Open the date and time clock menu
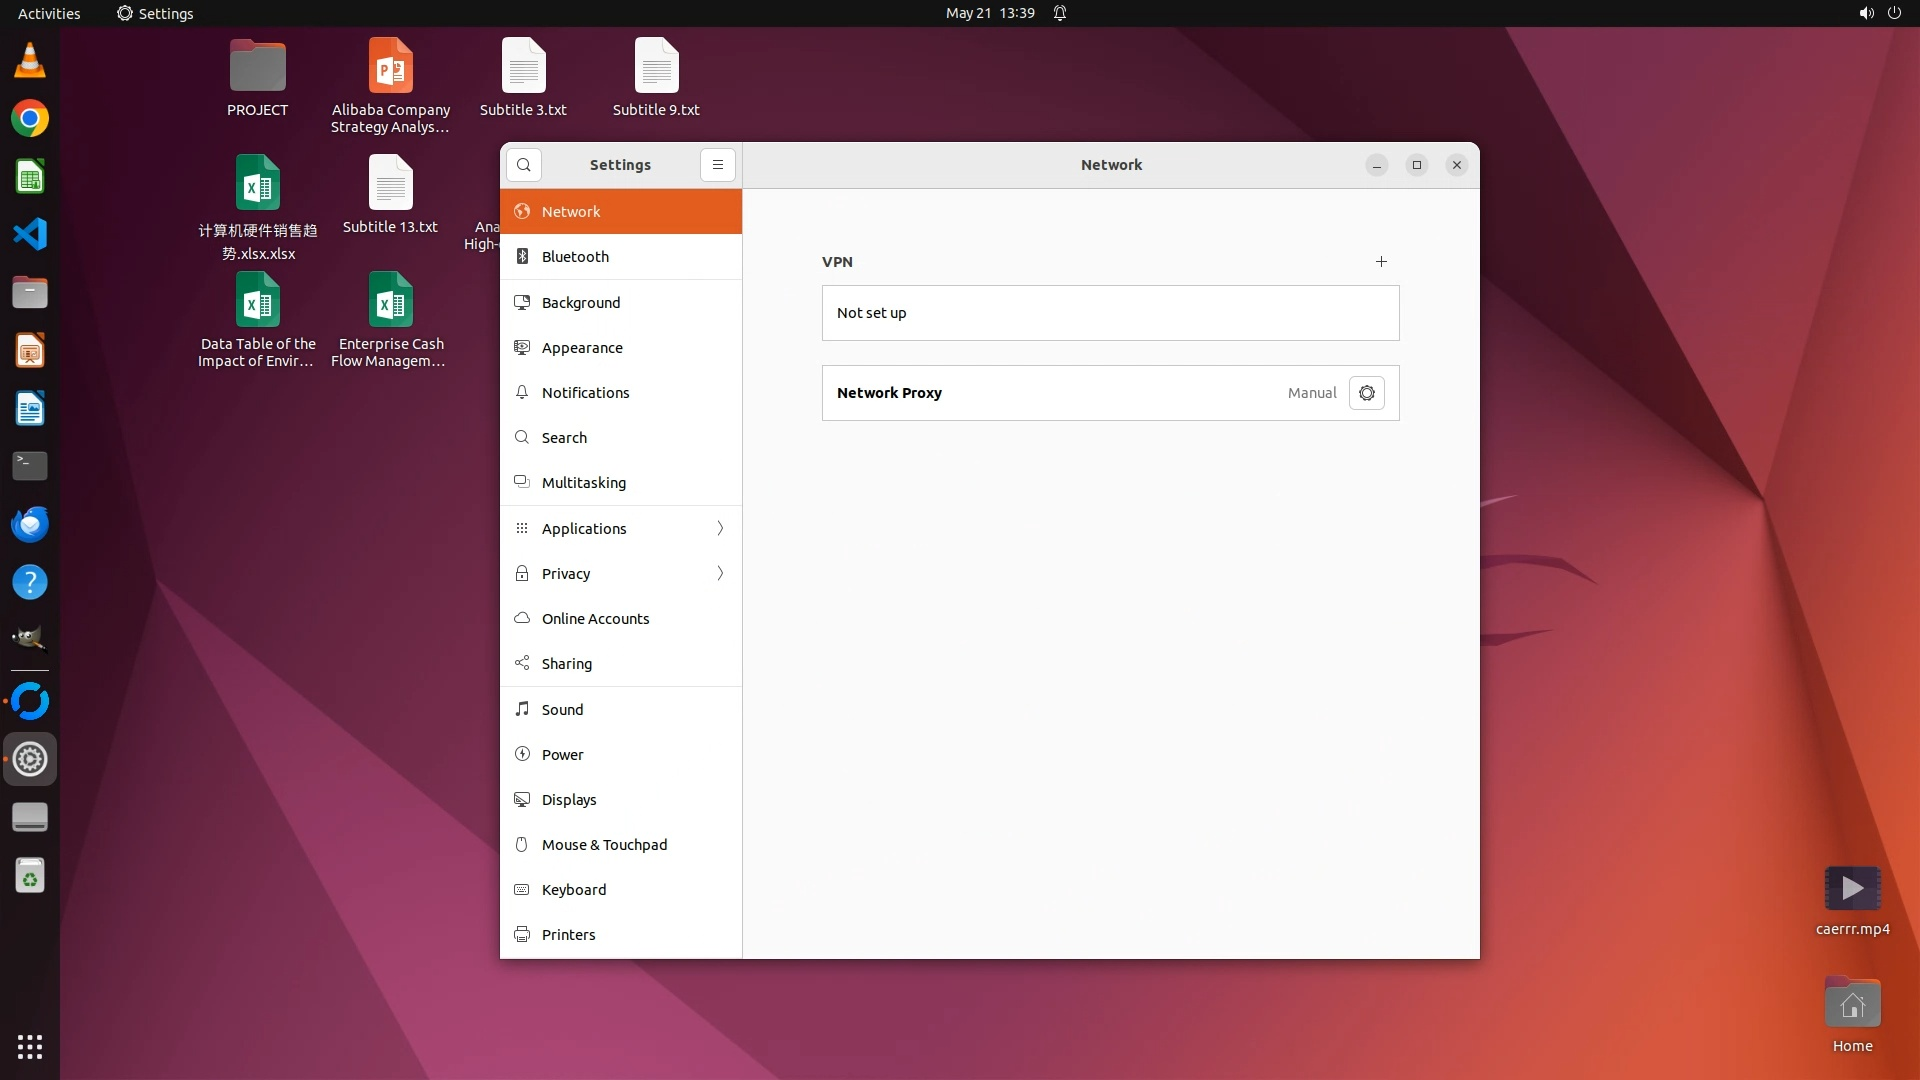 point(989,13)
